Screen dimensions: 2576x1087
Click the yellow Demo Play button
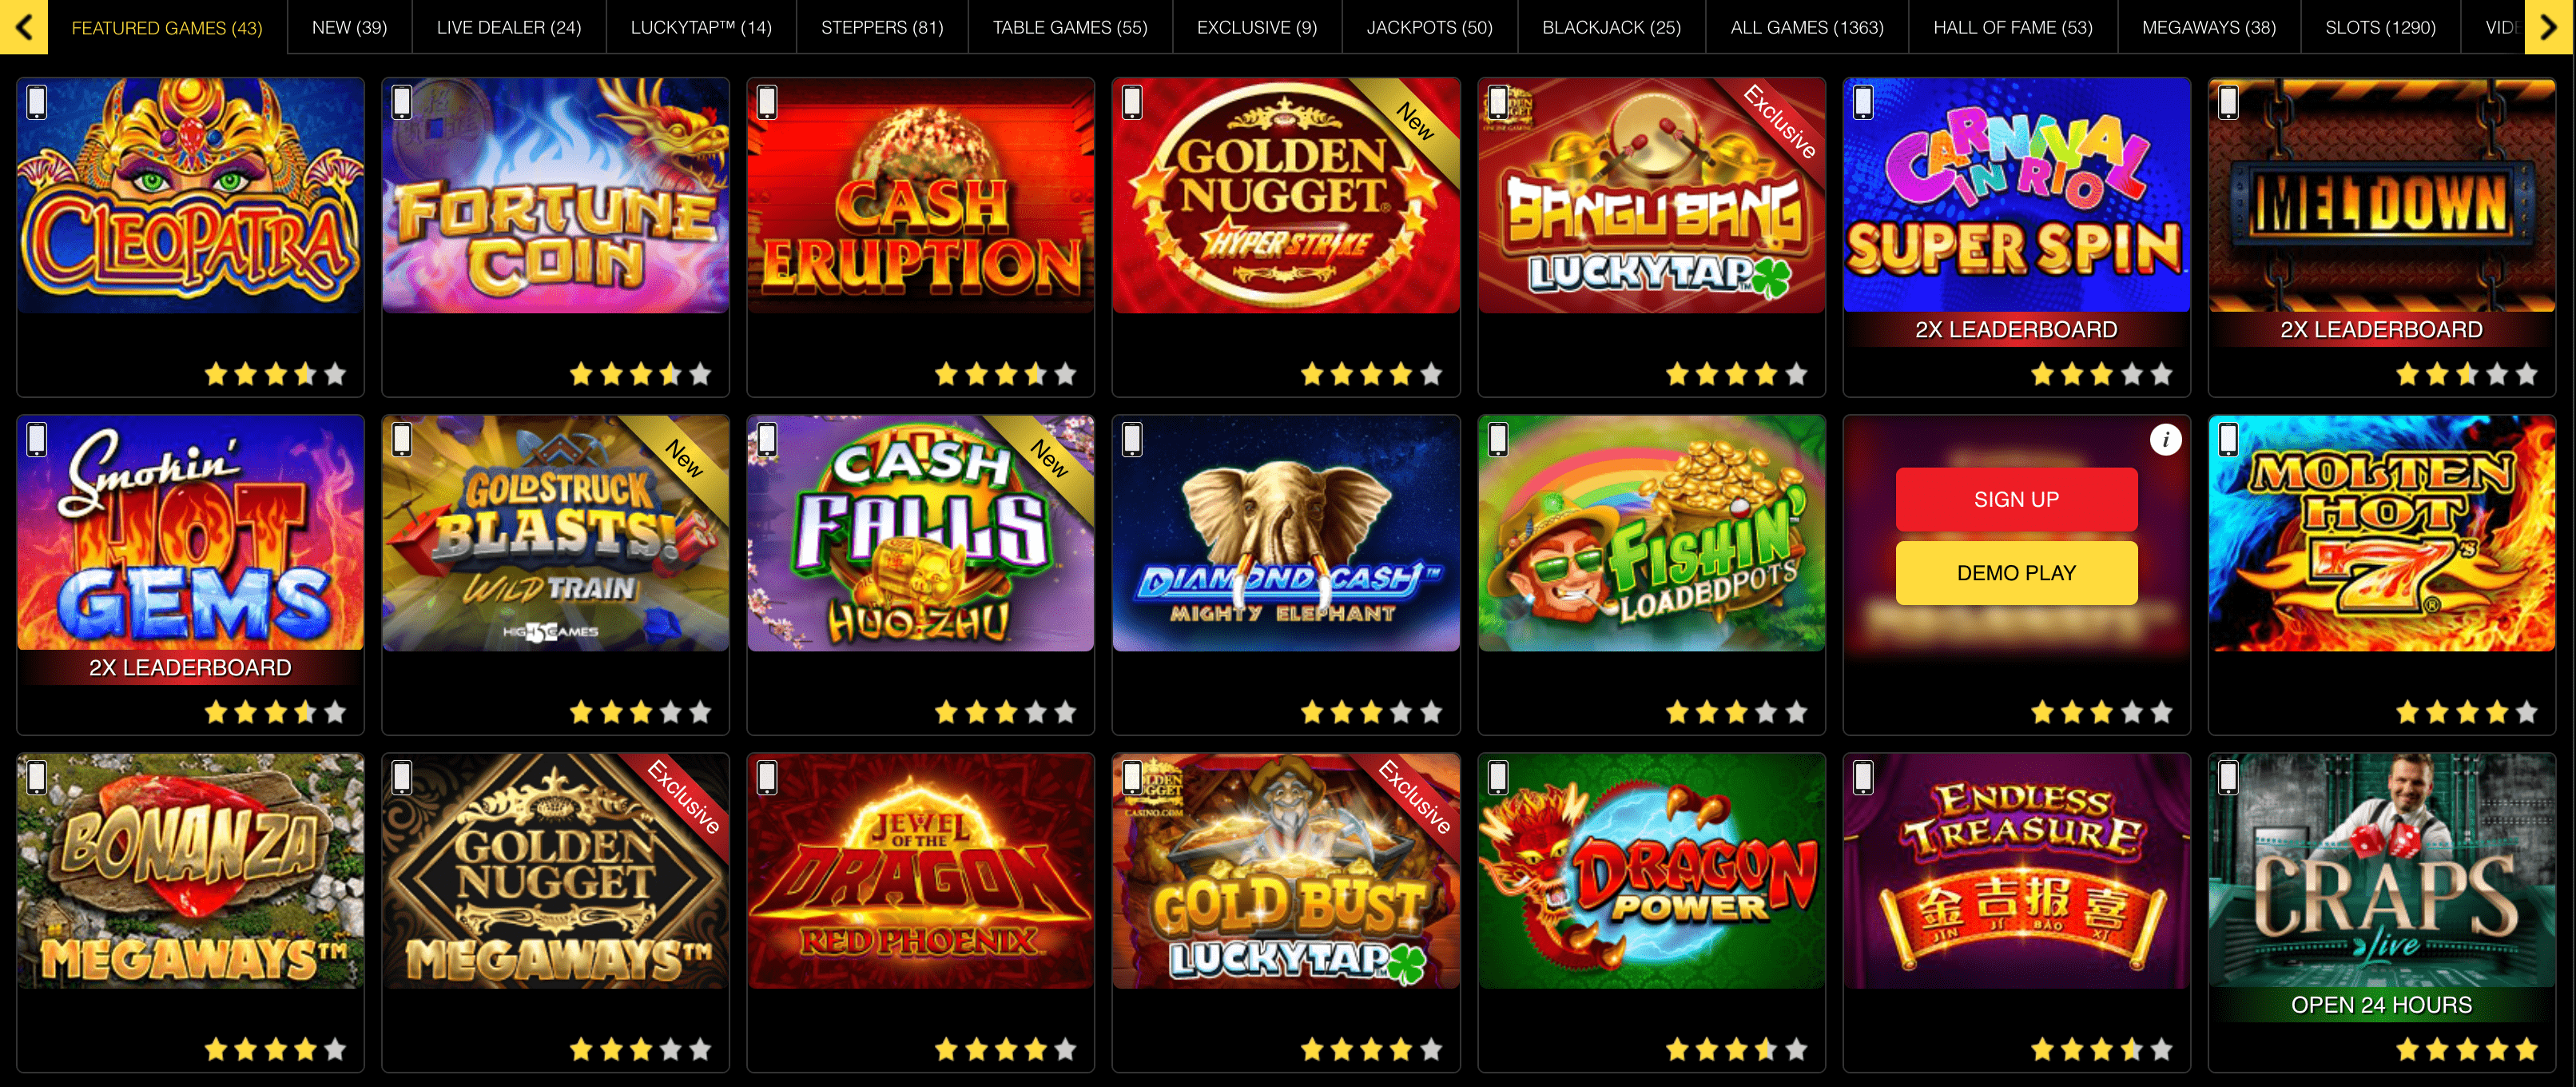[2016, 573]
